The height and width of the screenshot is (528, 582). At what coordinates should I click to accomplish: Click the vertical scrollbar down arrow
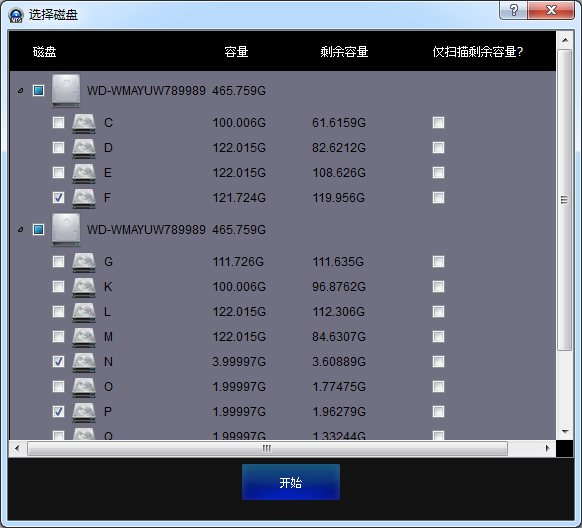coord(565,432)
